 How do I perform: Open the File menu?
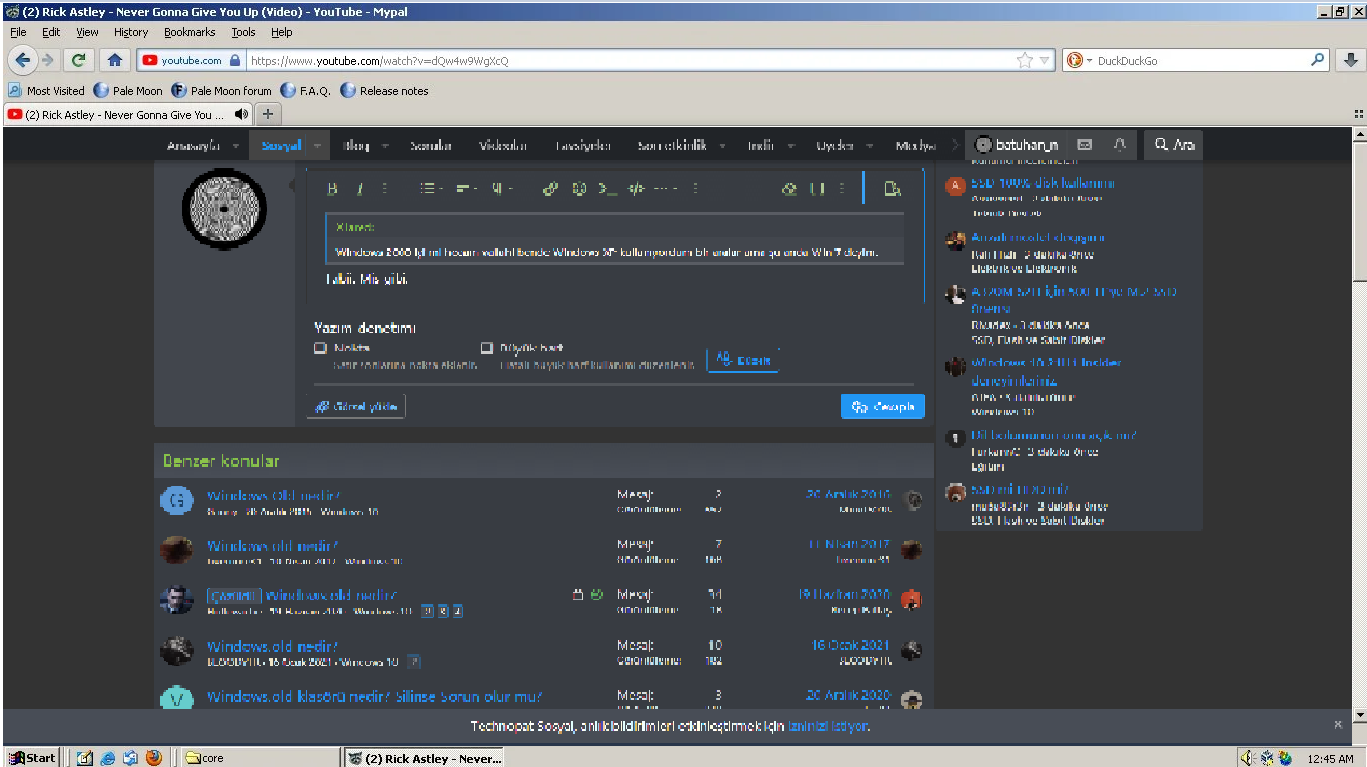(x=18, y=32)
